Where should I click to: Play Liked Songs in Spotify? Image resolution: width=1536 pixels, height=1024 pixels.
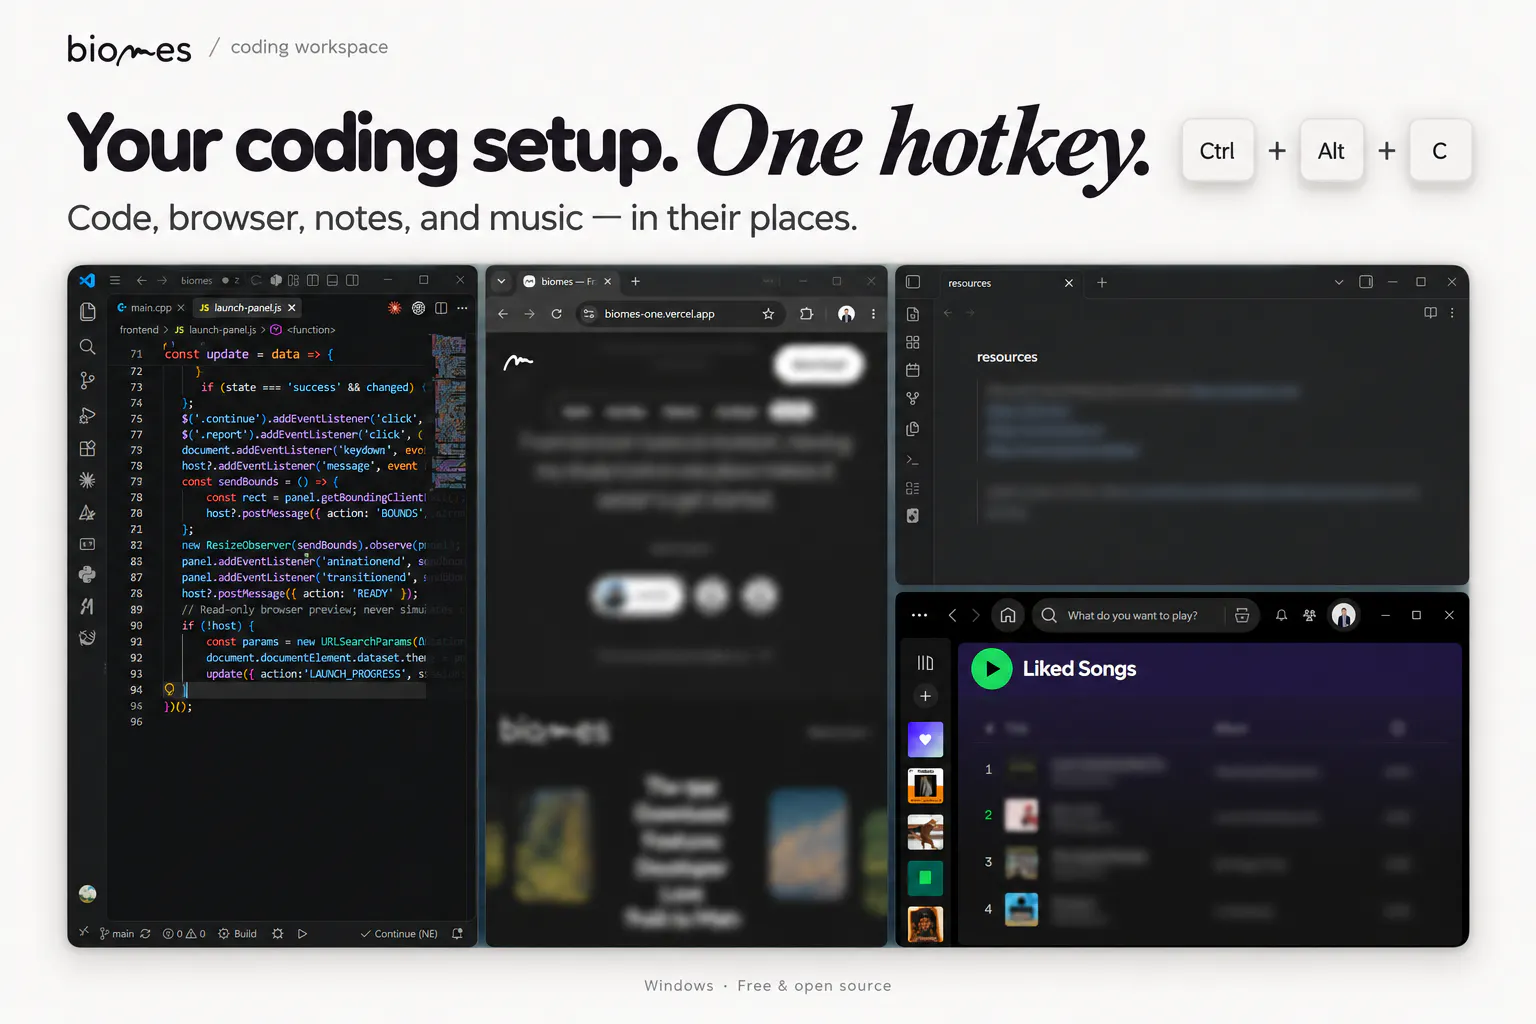pos(992,669)
